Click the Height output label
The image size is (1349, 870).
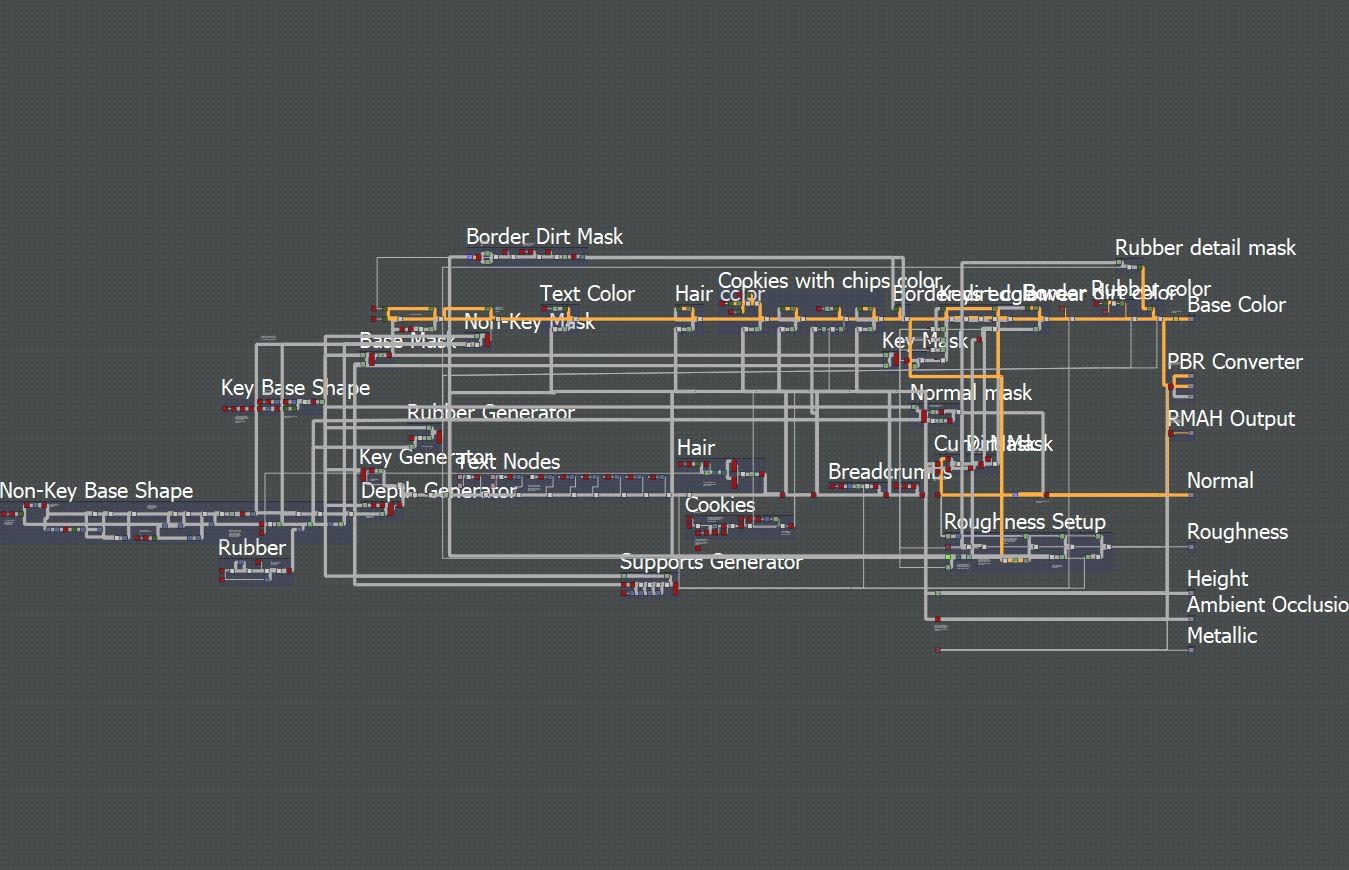coord(1217,579)
